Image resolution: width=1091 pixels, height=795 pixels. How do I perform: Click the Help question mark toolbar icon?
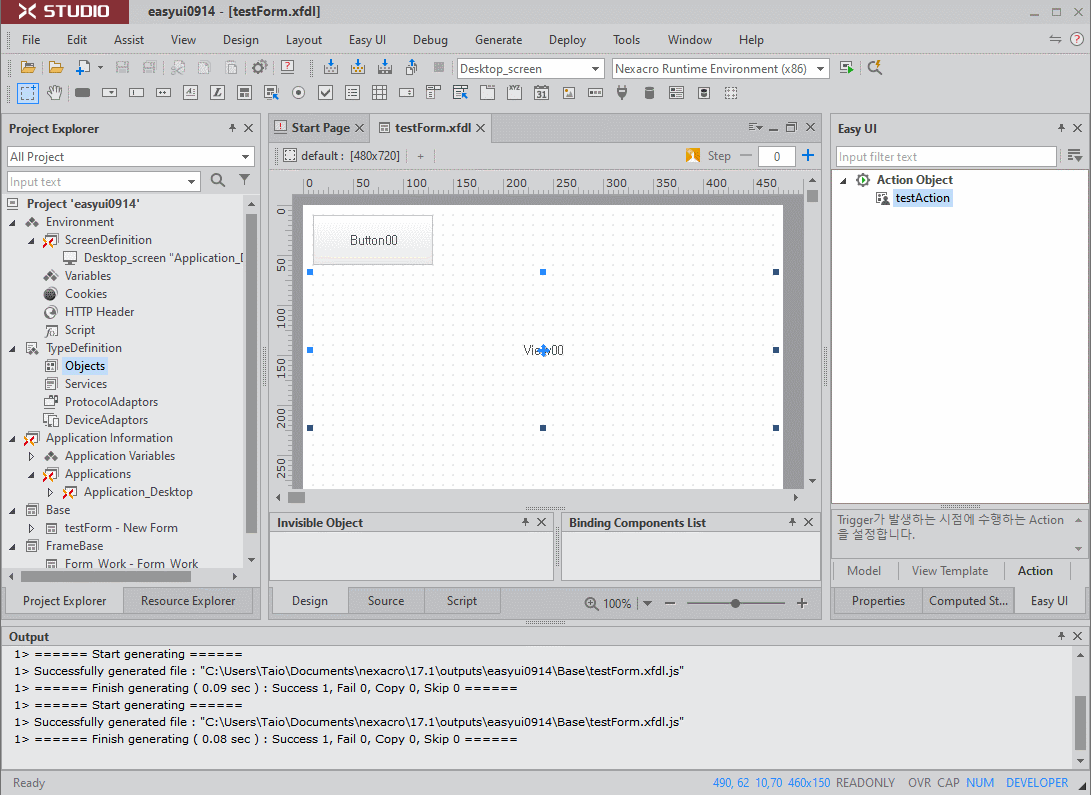coord(287,67)
